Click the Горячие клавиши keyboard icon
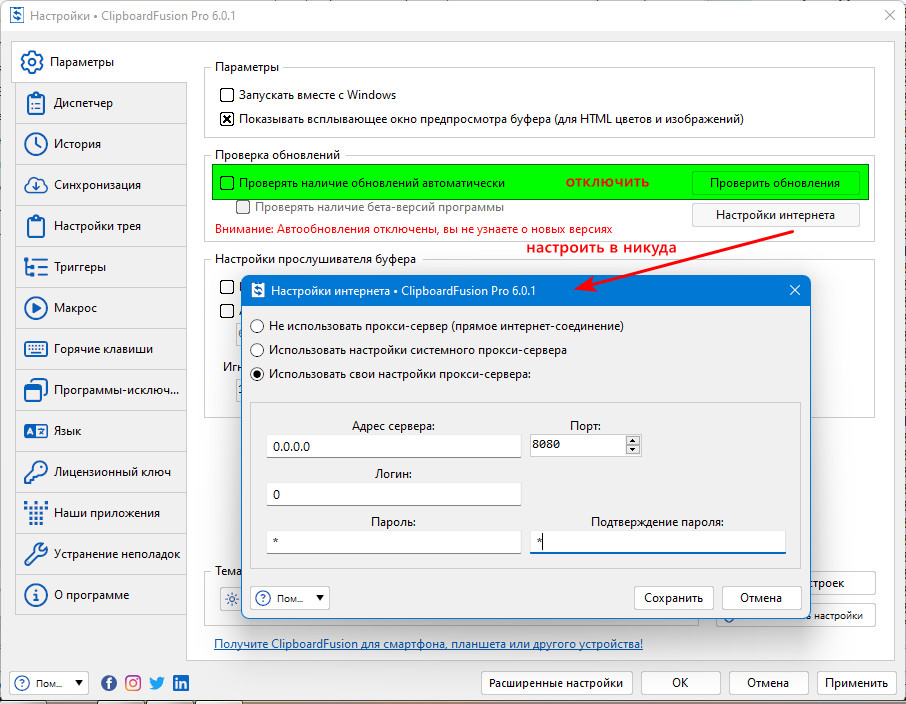Viewport: 906px width, 704px height. [36, 349]
